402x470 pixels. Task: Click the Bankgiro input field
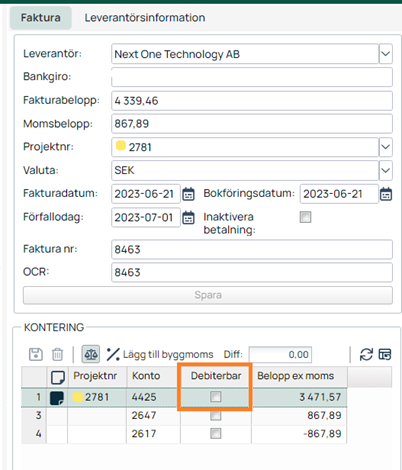click(x=252, y=77)
